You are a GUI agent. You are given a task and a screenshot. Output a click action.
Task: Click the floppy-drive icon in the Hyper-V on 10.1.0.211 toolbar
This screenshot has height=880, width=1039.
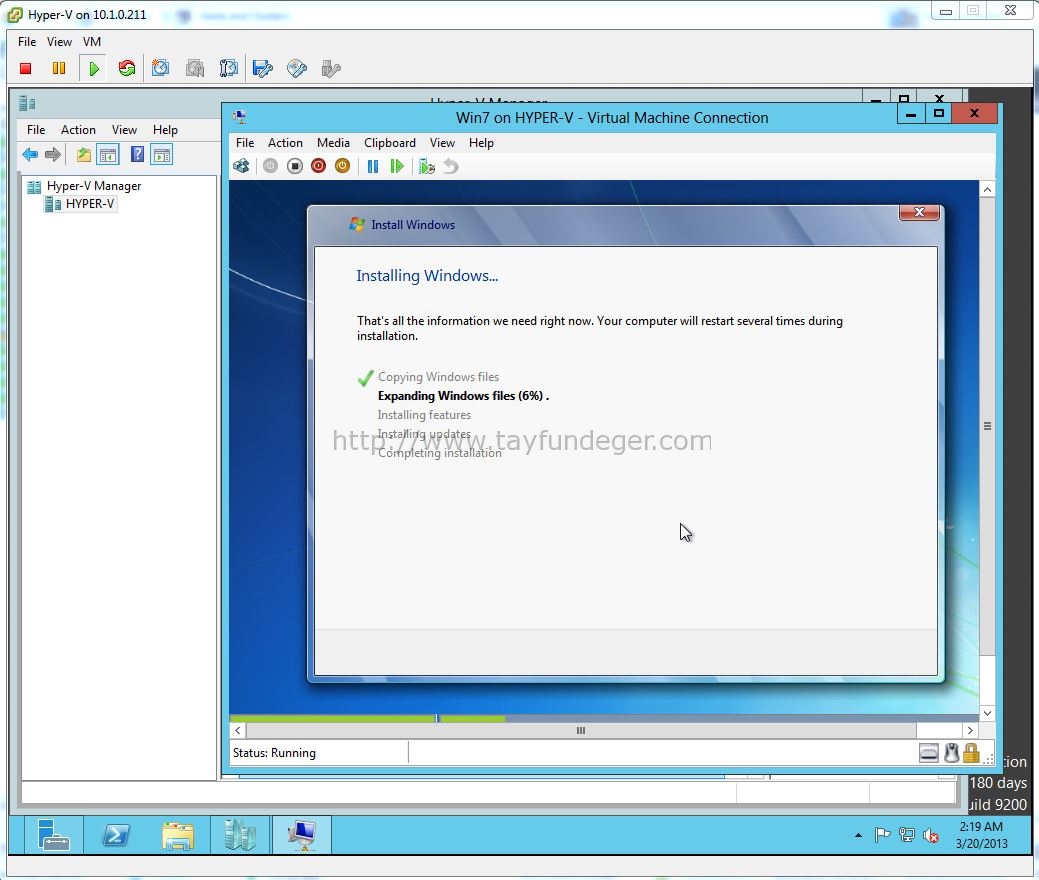263,68
